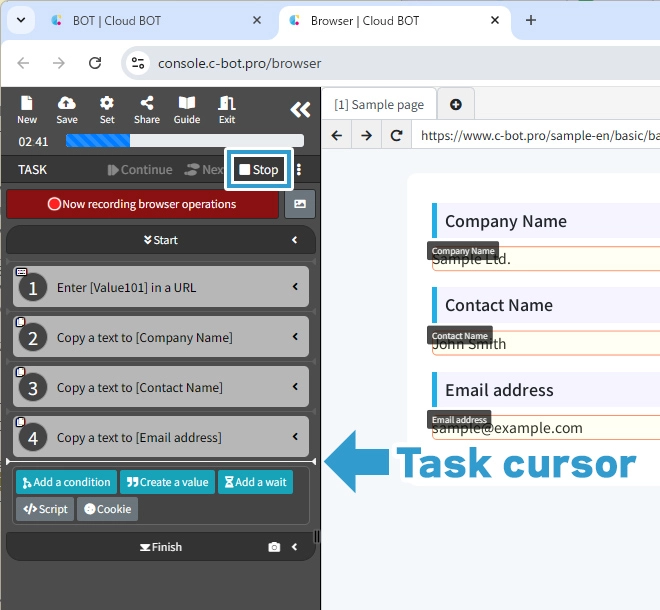Expand step 1 Enter Value101 arrow
The image size is (660, 610).
(x=295, y=287)
